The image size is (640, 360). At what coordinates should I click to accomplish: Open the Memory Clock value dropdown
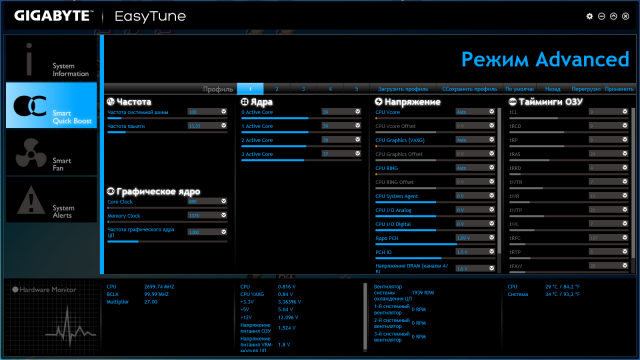224,215
